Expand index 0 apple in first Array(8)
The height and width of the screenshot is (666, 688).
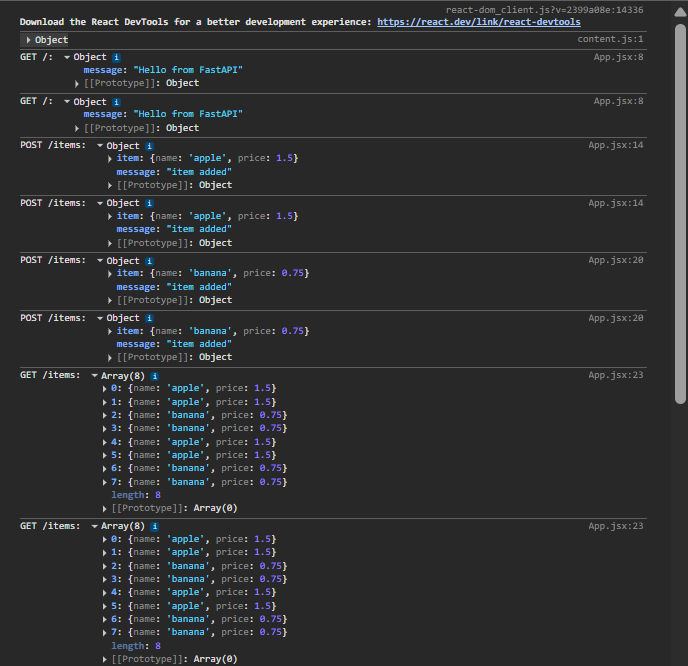point(104,389)
